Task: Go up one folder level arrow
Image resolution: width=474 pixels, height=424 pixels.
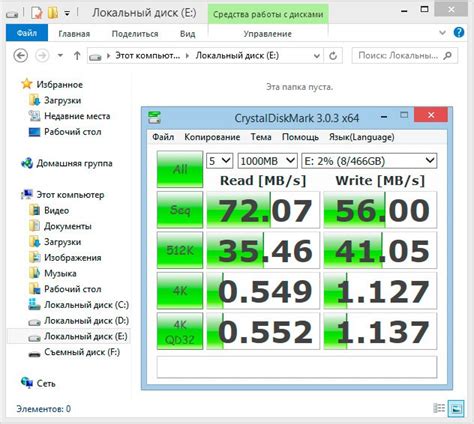Action: [x=77, y=55]
